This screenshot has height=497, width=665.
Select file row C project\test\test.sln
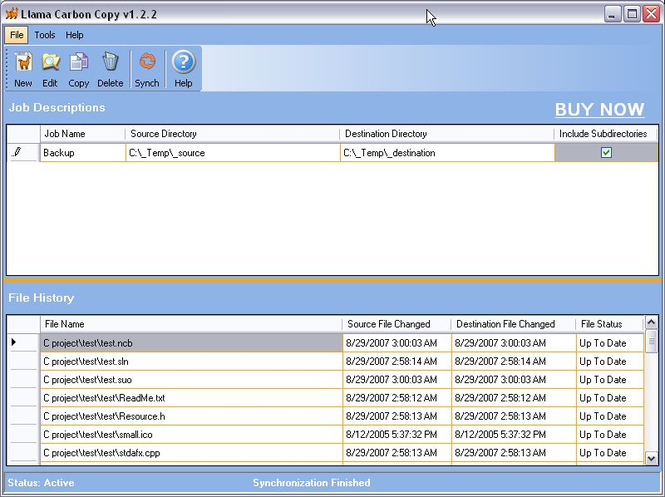tap(192, 361)
